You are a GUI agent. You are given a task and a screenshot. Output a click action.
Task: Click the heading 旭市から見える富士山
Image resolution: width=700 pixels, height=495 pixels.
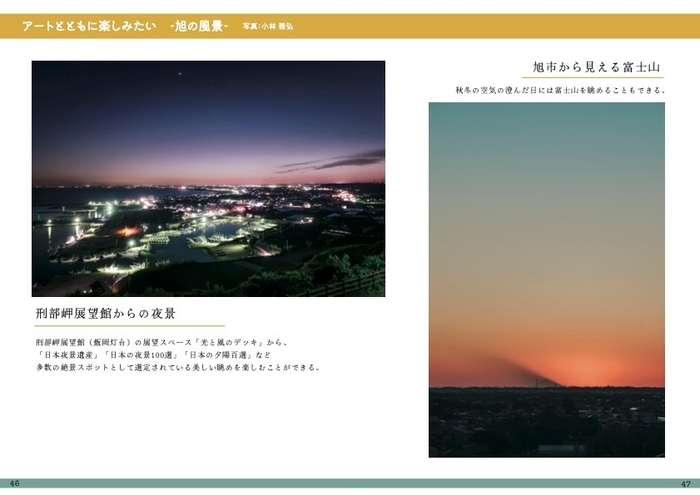tap(593, 67)
